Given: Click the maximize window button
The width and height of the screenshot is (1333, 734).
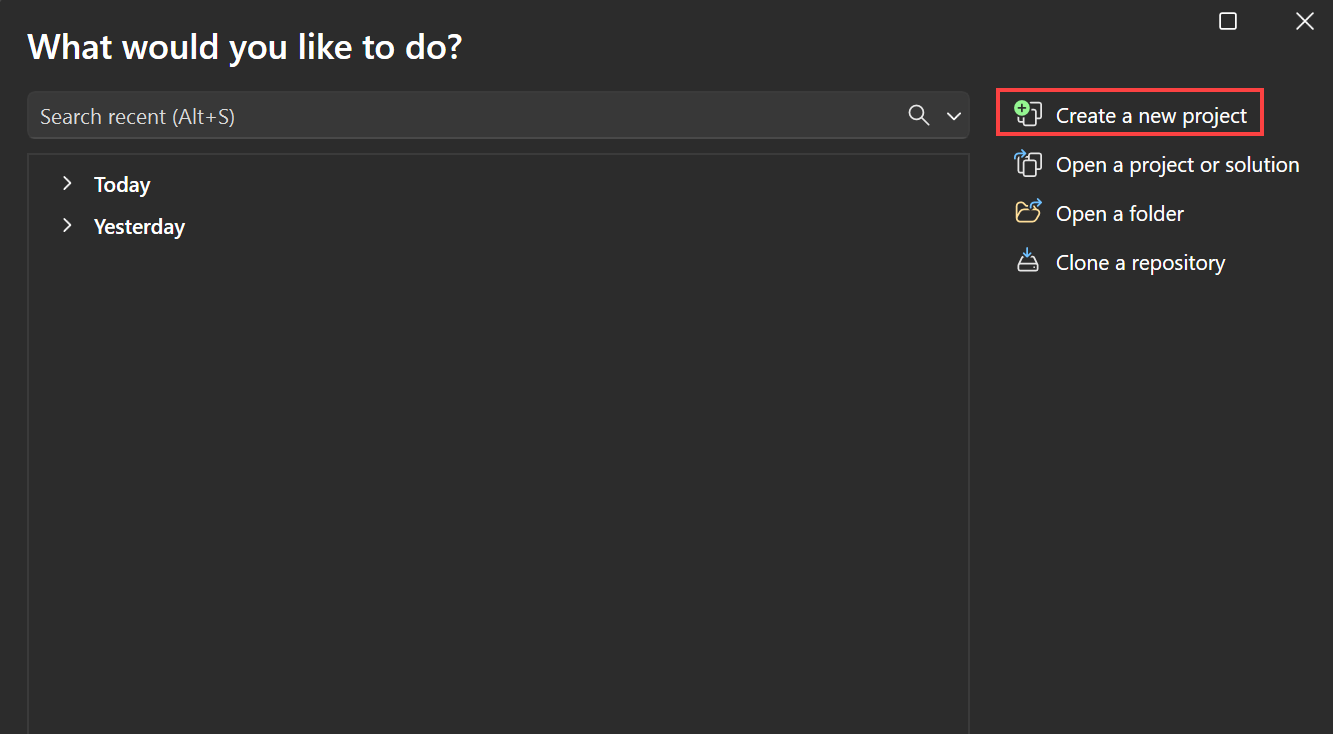Looking at the screenshot, I should (x=1228, y=21).
